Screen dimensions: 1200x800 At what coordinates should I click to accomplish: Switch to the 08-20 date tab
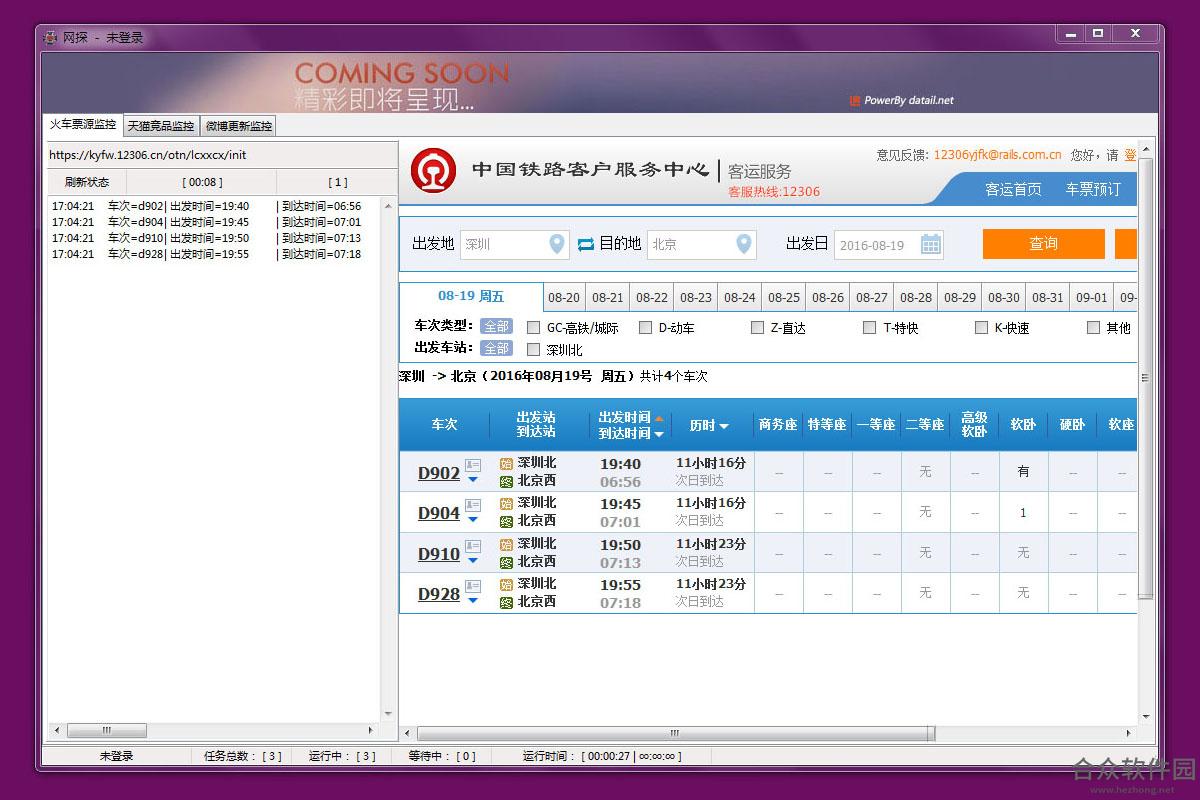click(x=564, y=298)
